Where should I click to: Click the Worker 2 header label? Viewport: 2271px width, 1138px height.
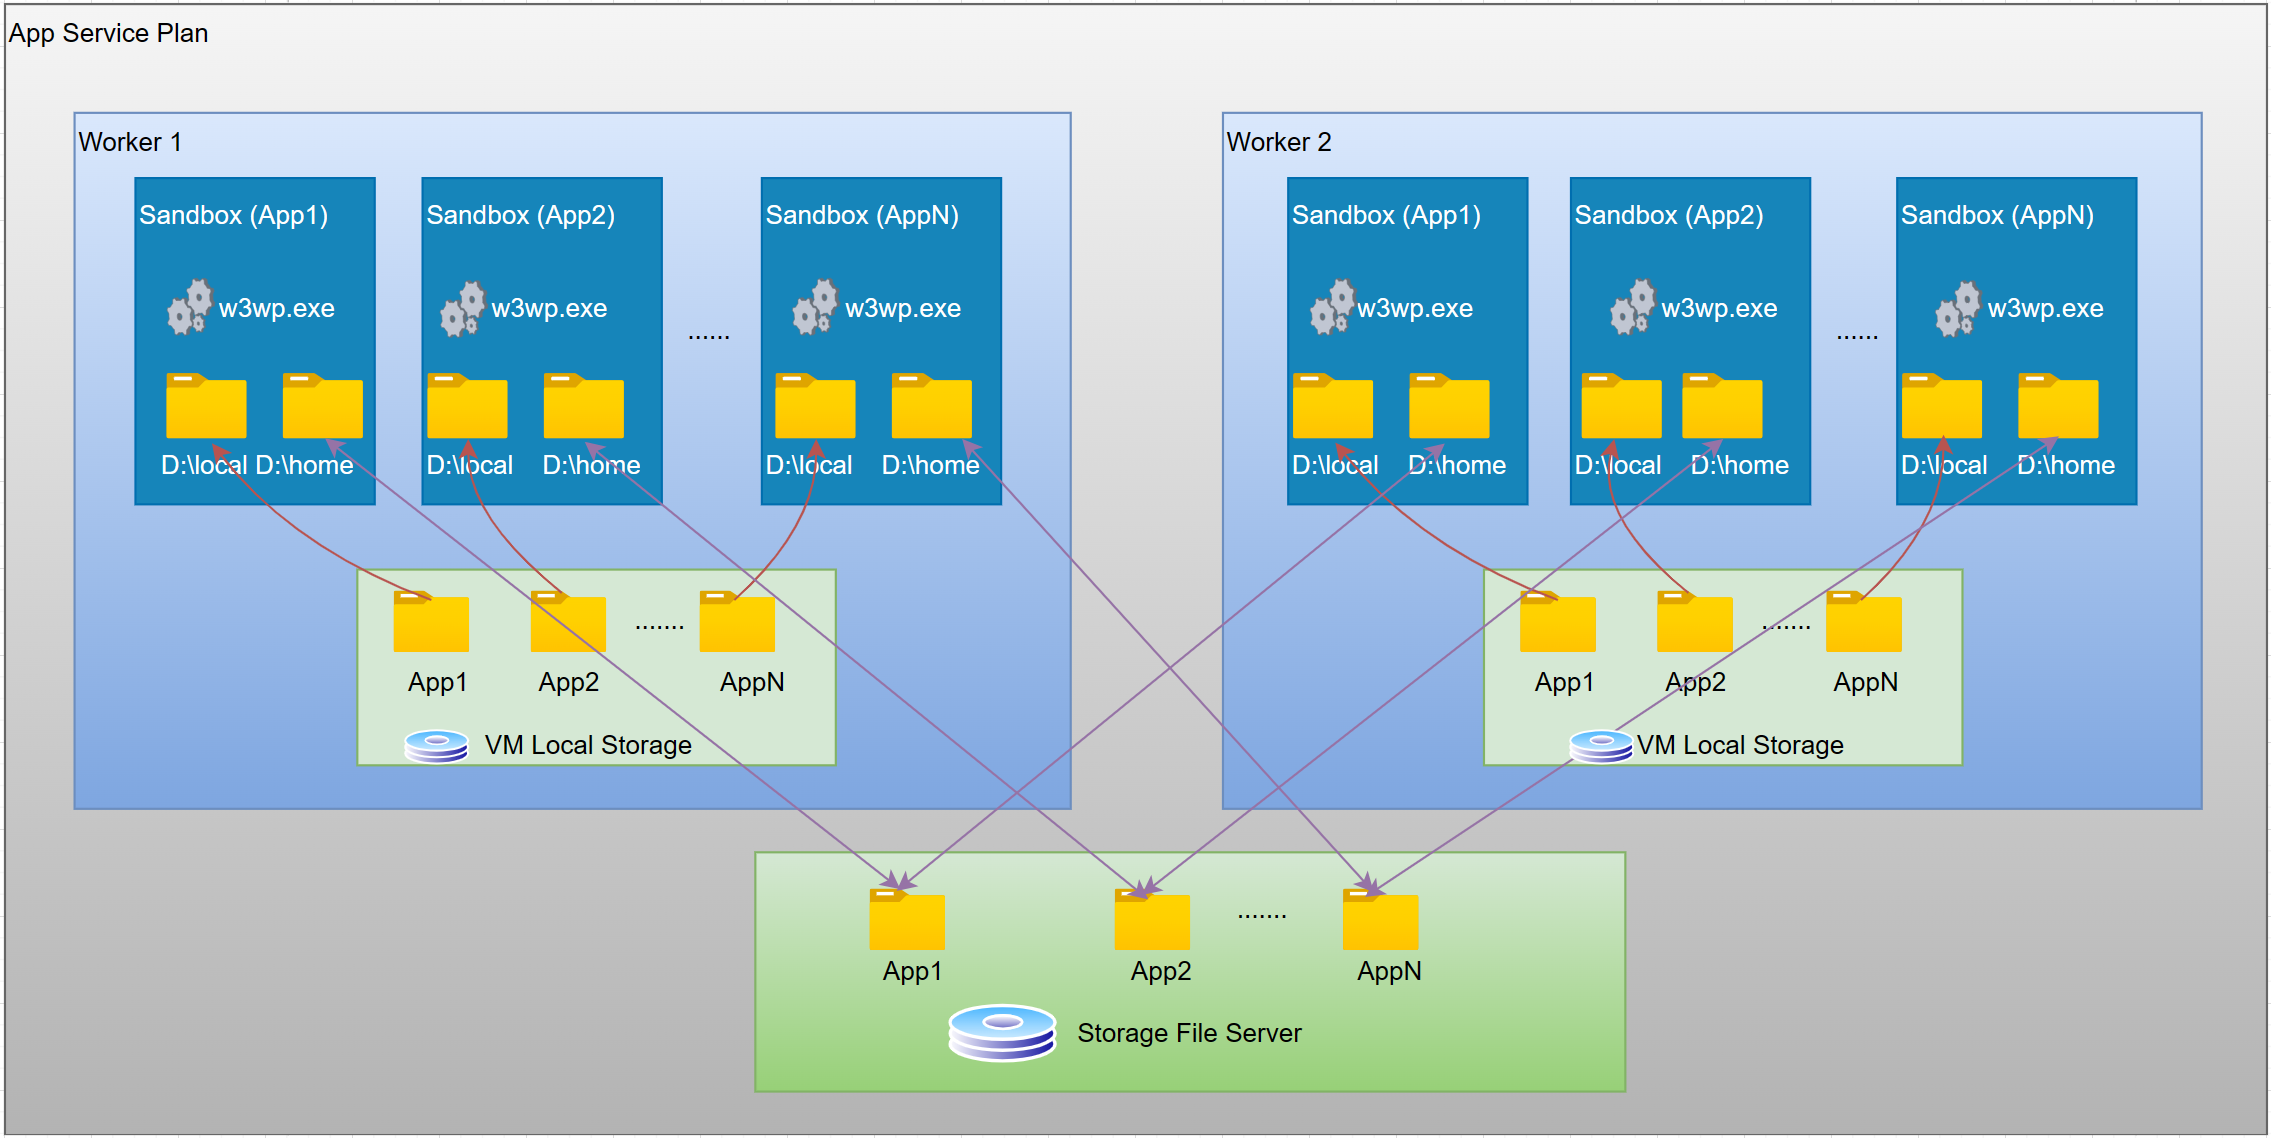pyautogui.click(x=1278, y=141)
